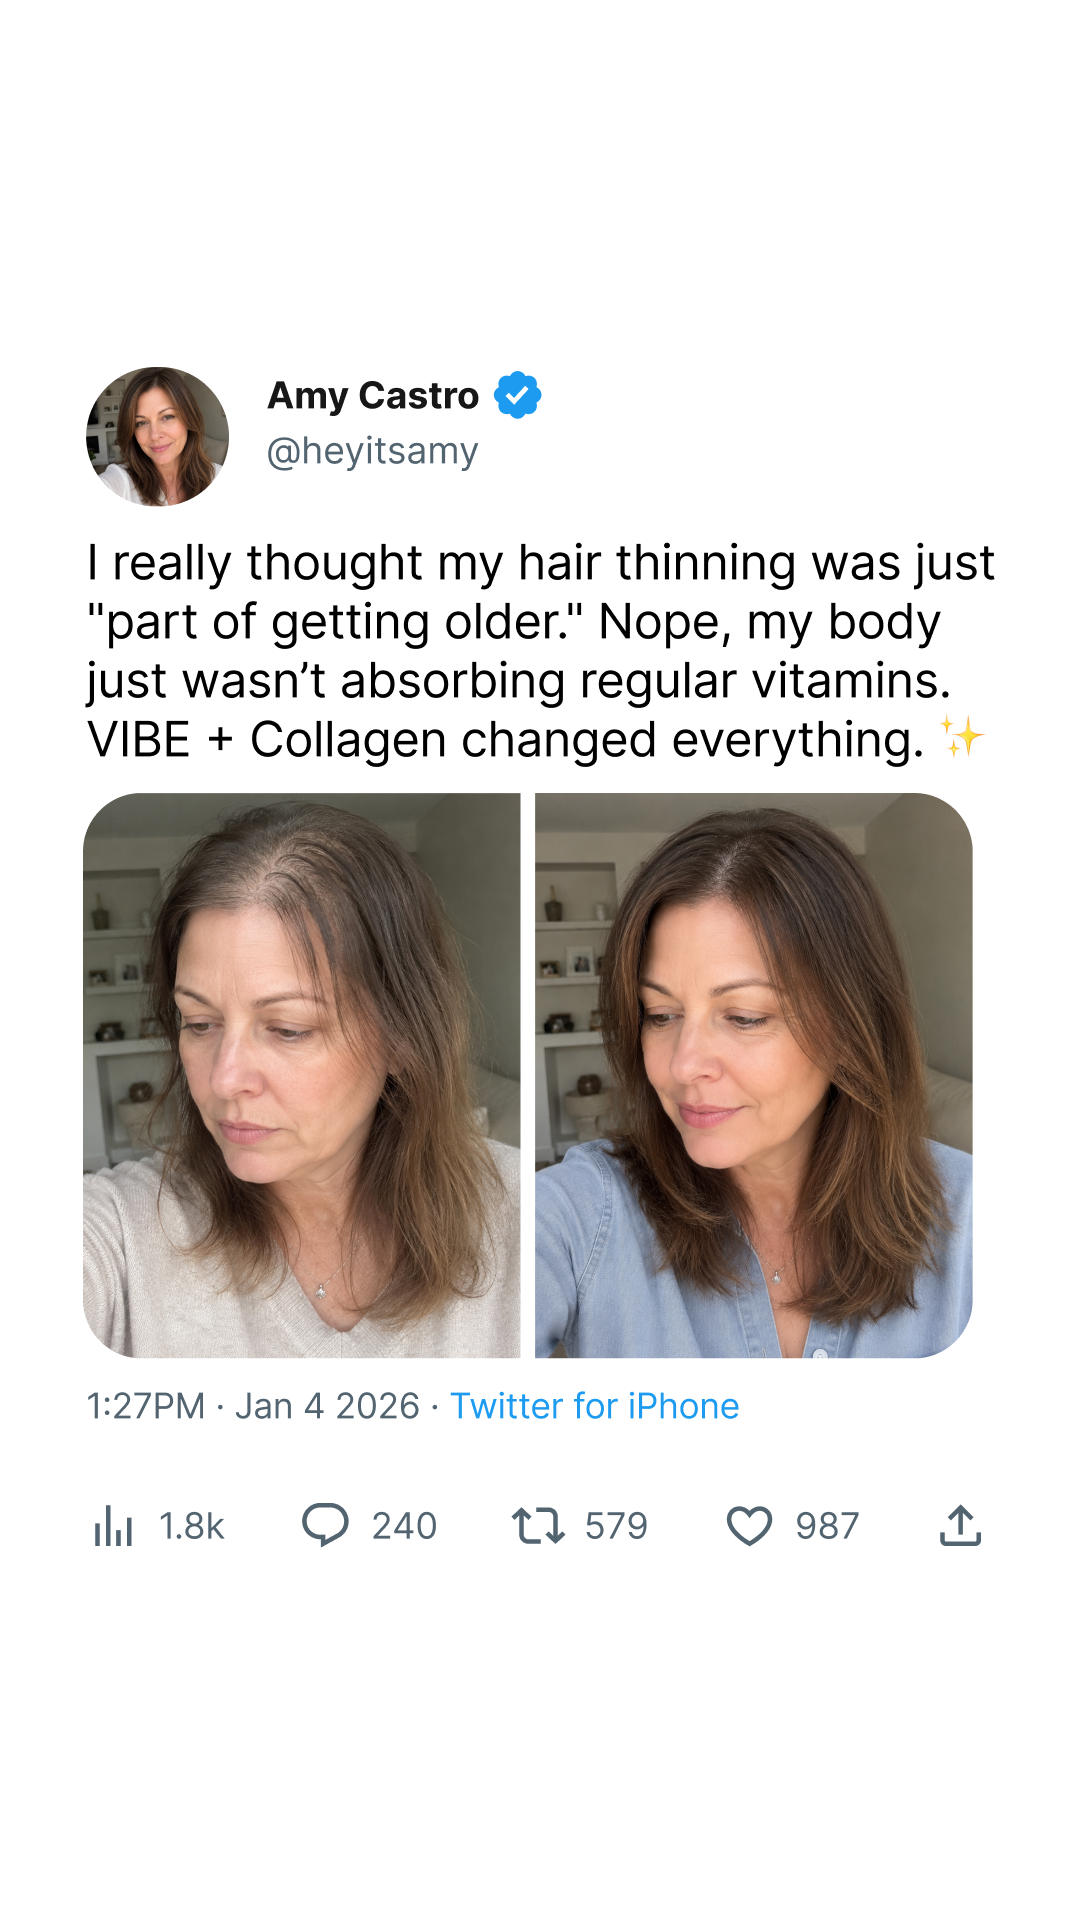Show the 987 likes count

[x=827, y=1526]
